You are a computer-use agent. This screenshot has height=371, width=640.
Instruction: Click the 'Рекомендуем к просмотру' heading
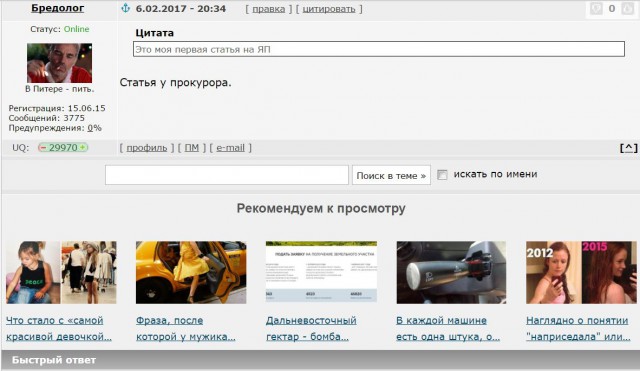pos(321,208)
